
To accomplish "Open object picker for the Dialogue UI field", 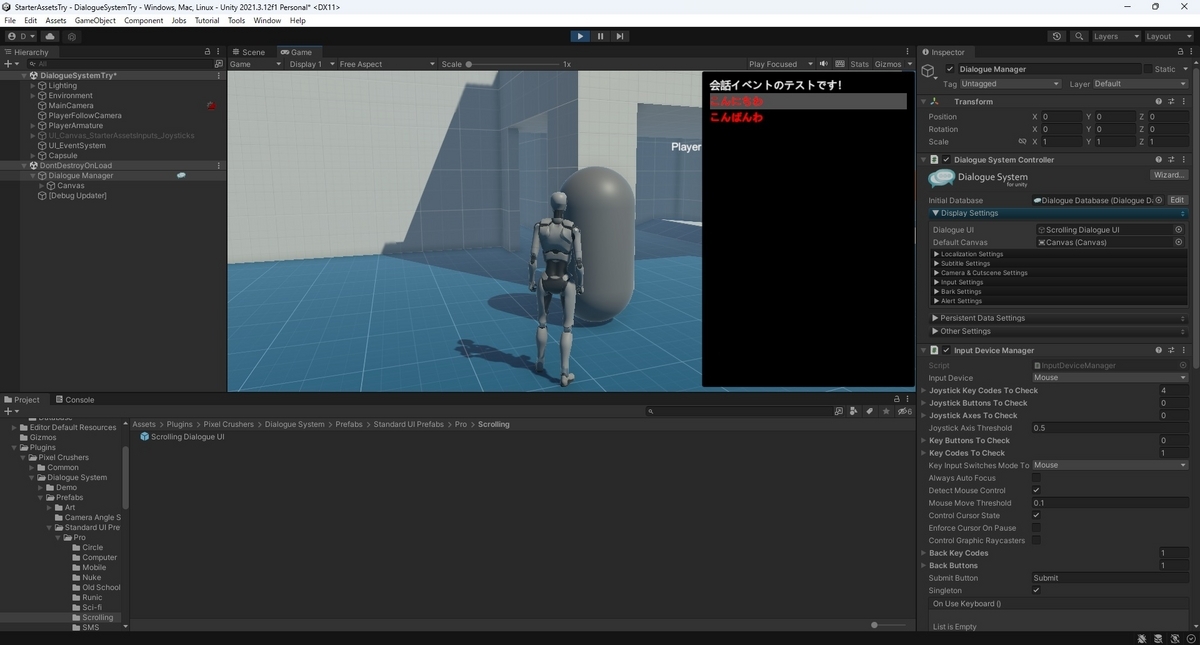I will (1178, 229).
